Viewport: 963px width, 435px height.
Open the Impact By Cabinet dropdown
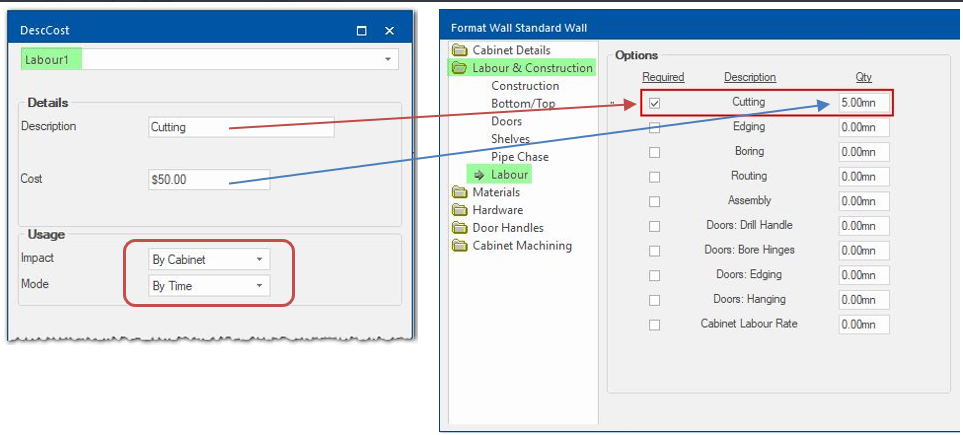click(259, 260)
